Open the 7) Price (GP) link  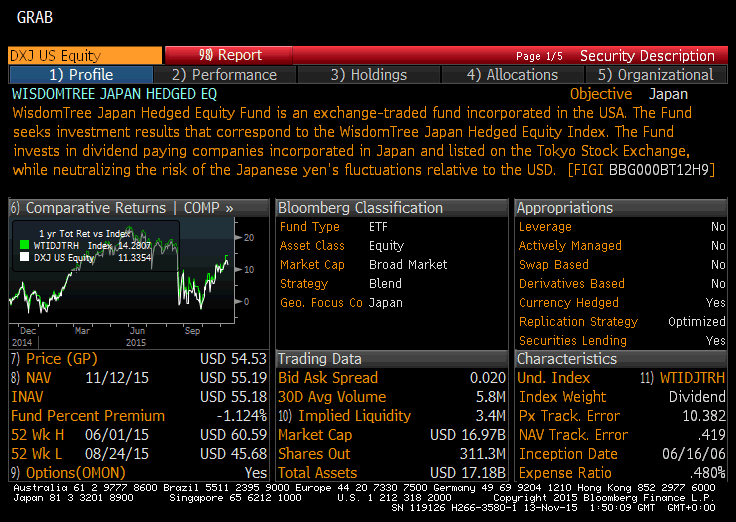[54, 359]
